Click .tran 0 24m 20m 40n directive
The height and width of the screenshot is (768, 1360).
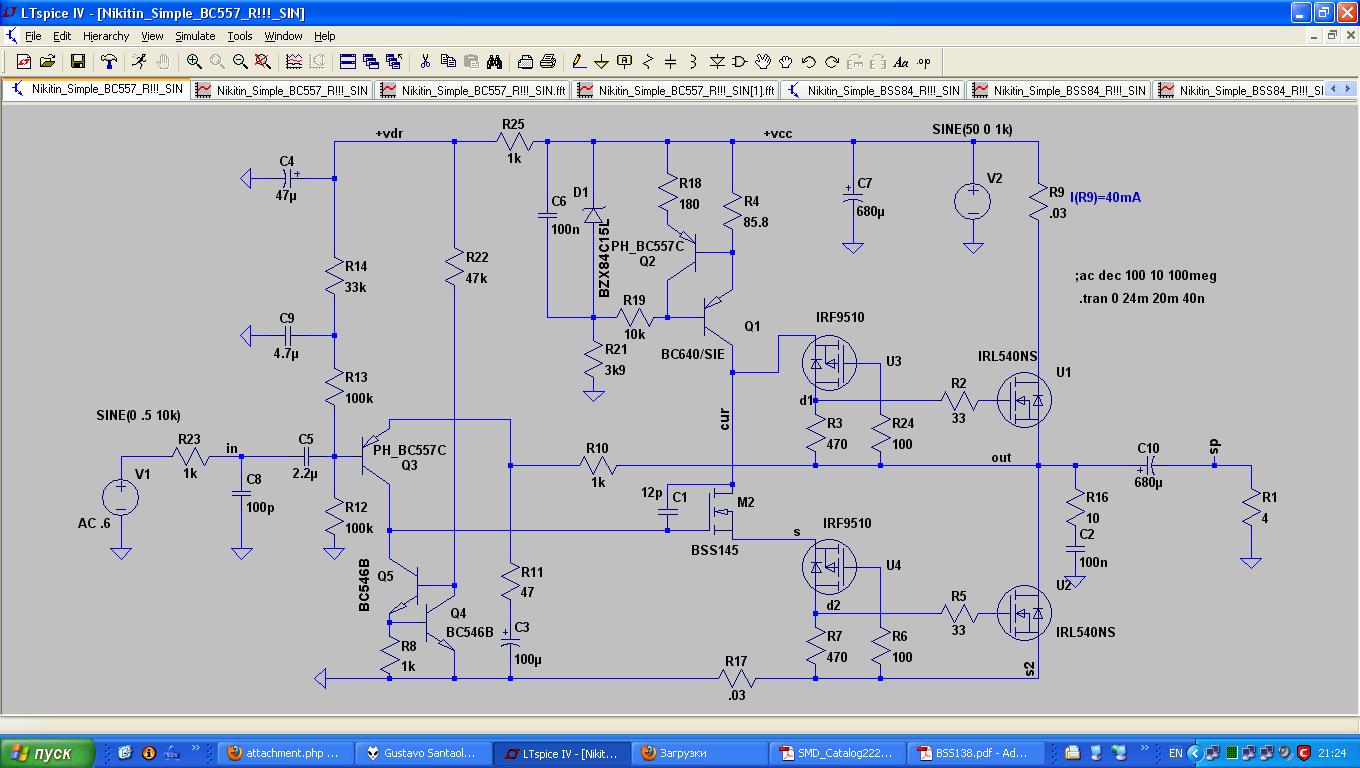pos(1141,298)
